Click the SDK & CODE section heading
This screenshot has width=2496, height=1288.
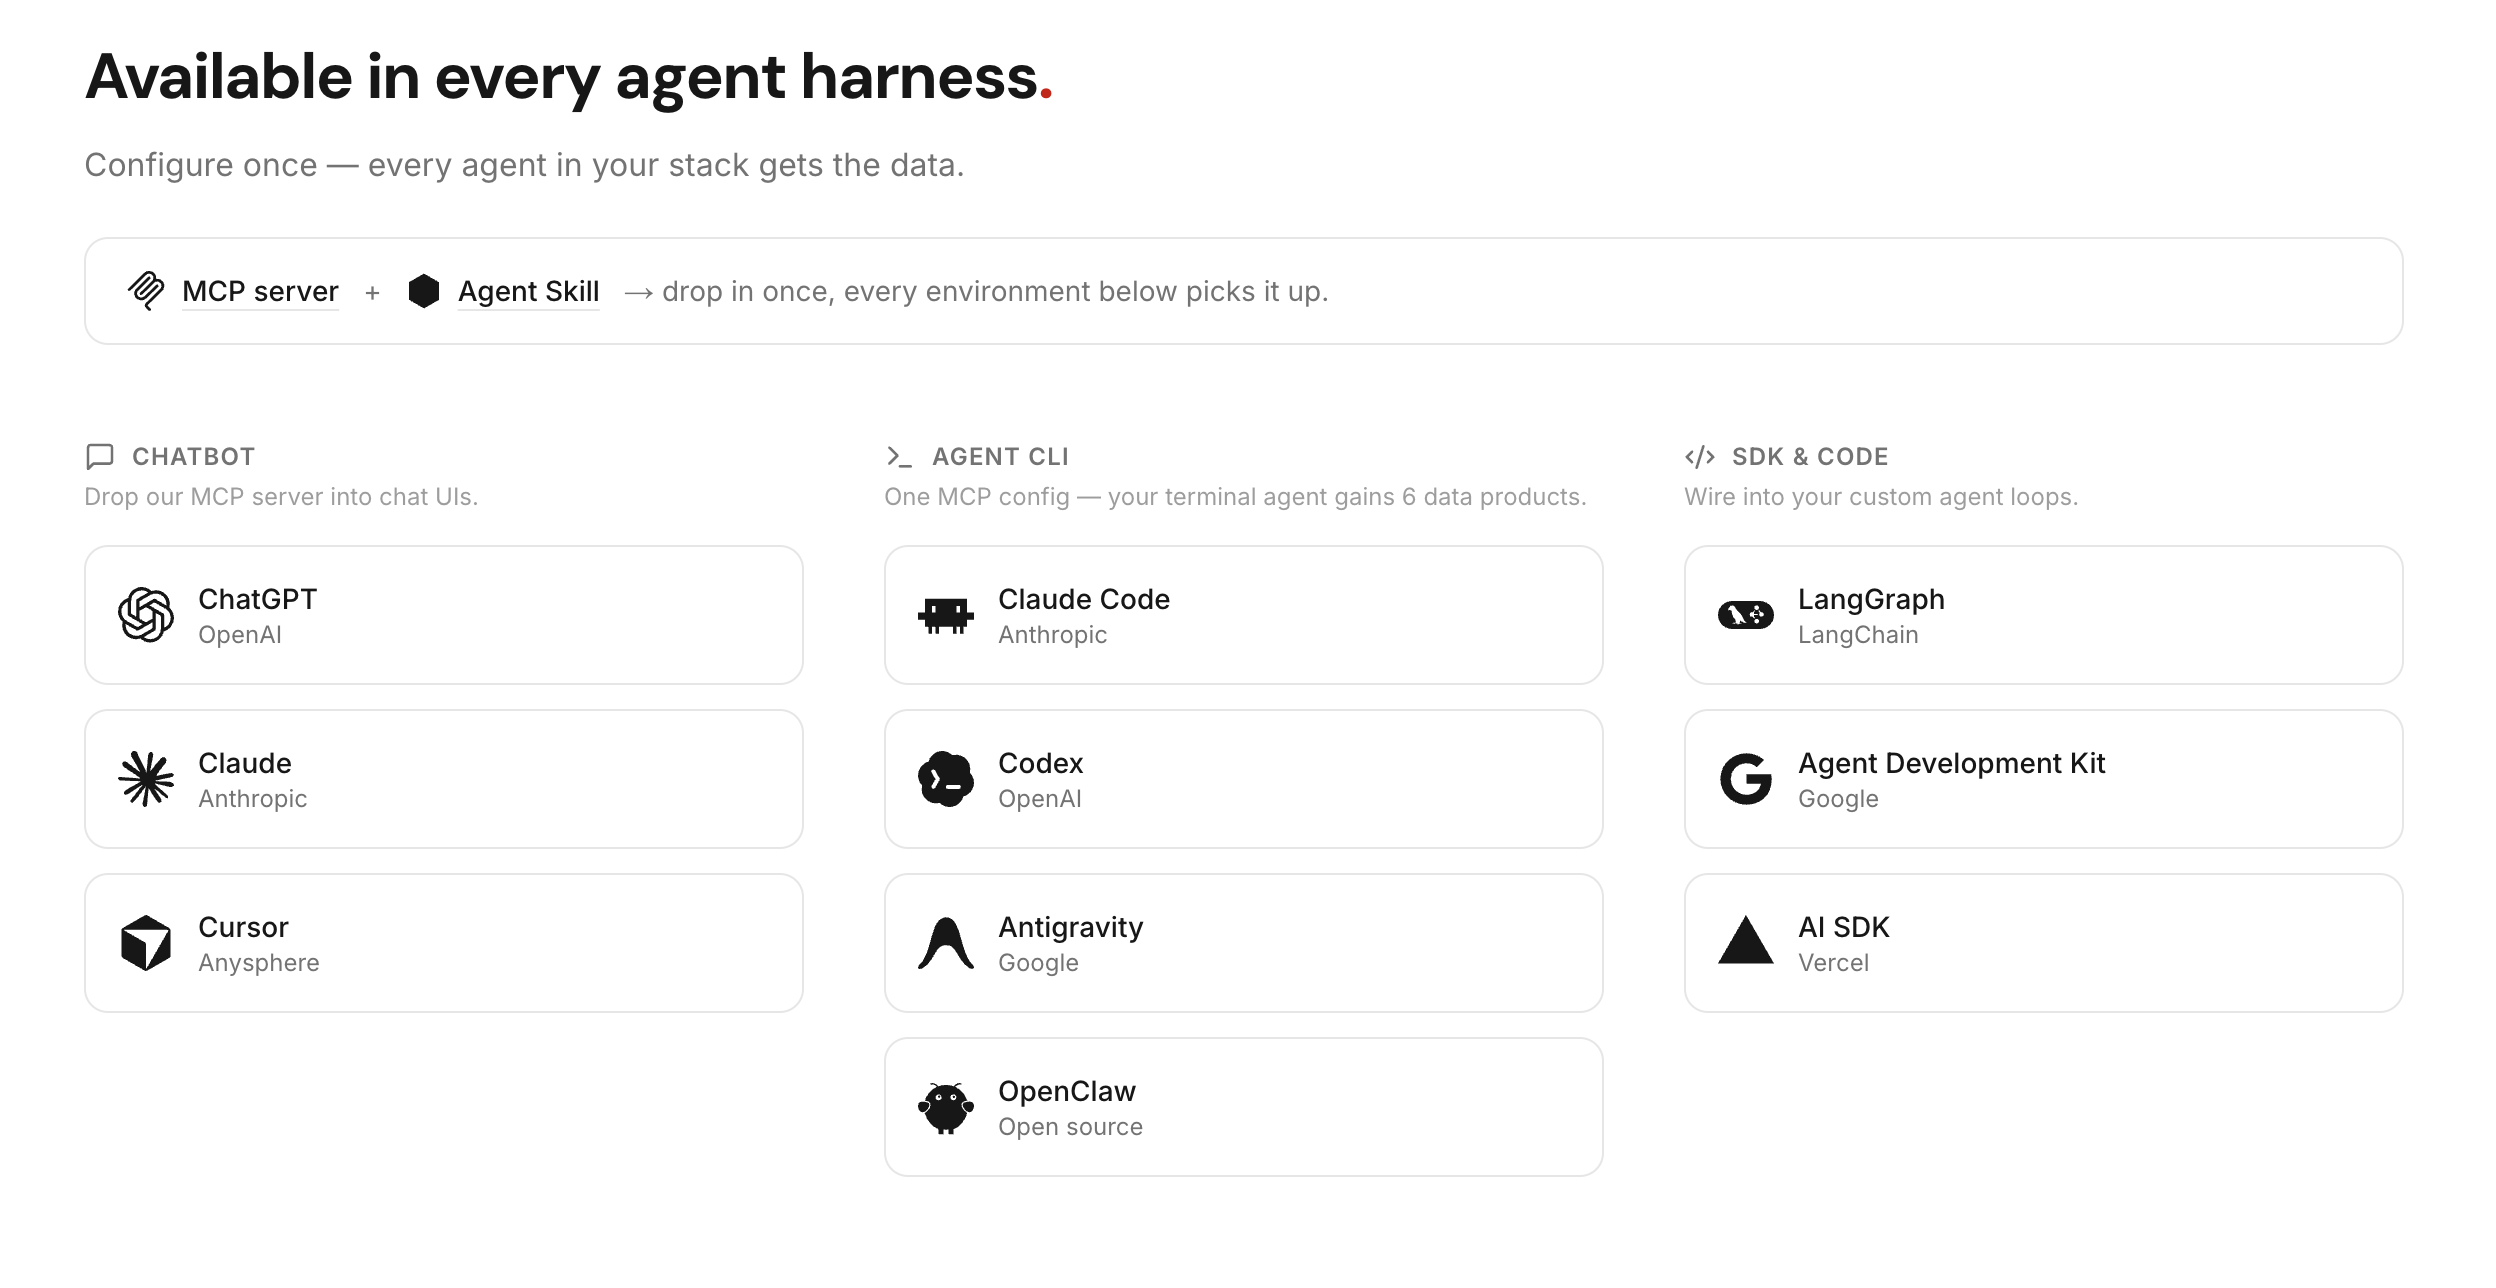click(x=1810, y=457)
